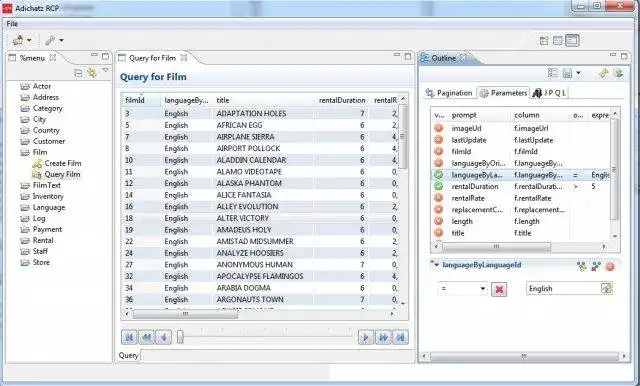Viewport: 640px width, 386px height.
Task: Open the Payment folder in menu tree
Action: 47,229
